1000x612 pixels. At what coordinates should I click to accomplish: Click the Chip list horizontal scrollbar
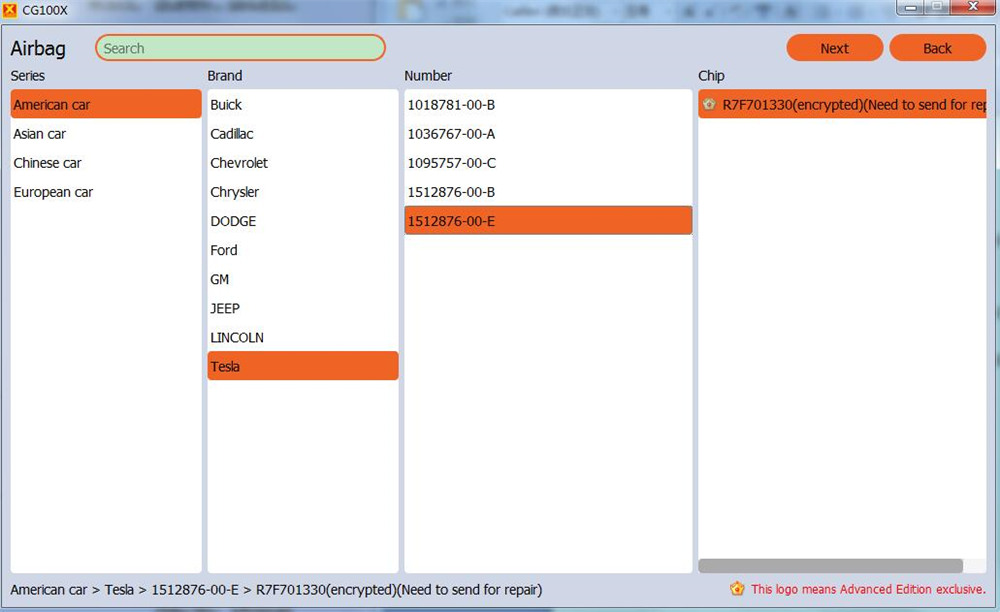(x=830, y=566)
